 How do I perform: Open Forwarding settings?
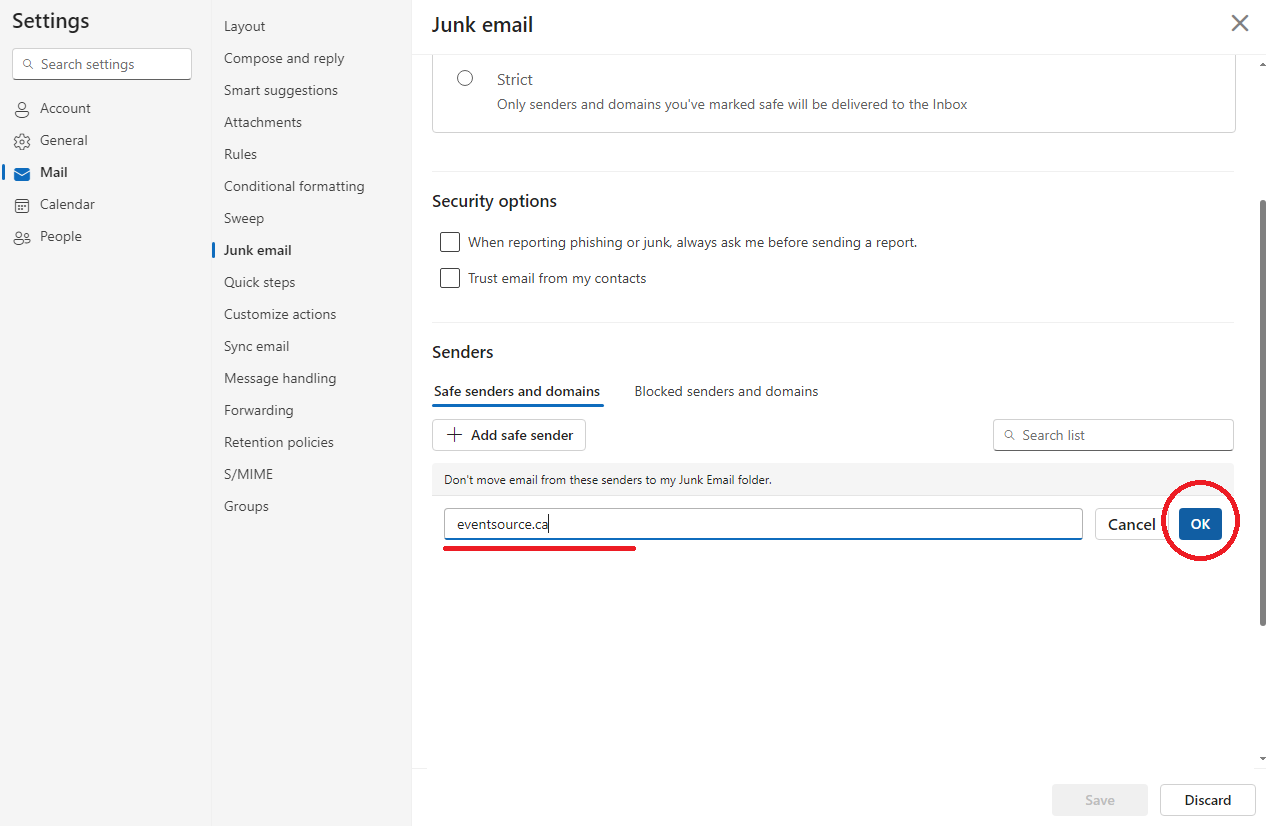pyautogui.click(x=259, y=410)
